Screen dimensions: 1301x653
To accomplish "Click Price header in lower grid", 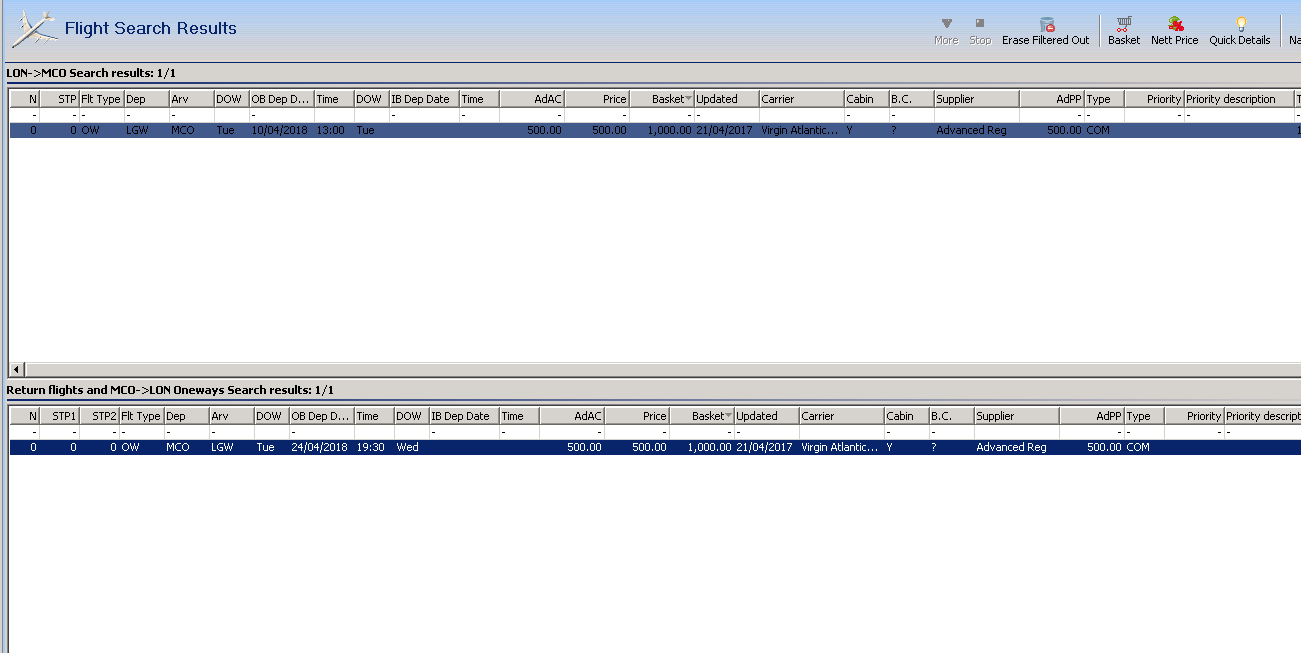I will pos(637,416).
